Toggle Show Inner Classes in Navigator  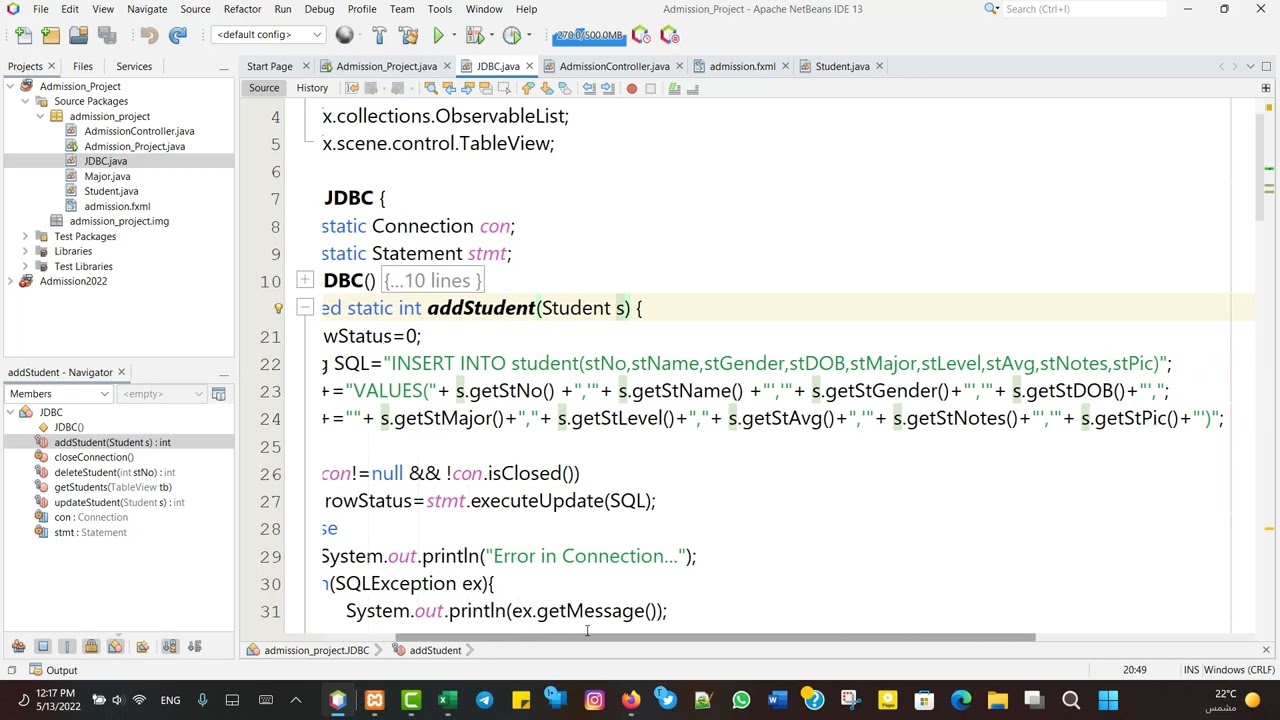click(x=115, y=647)
